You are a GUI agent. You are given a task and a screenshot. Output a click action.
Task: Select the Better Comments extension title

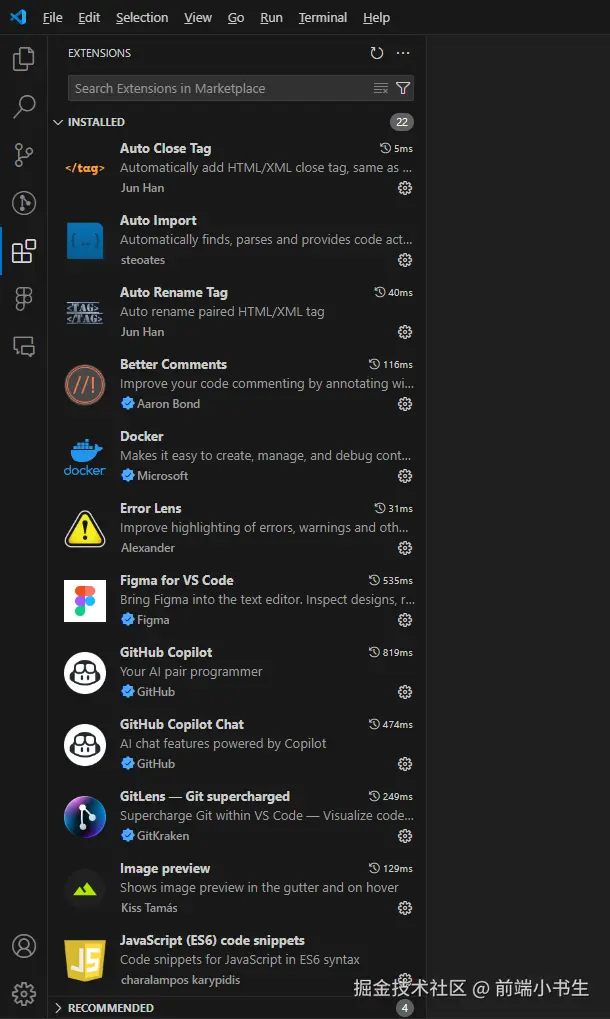tap(173, 365)
